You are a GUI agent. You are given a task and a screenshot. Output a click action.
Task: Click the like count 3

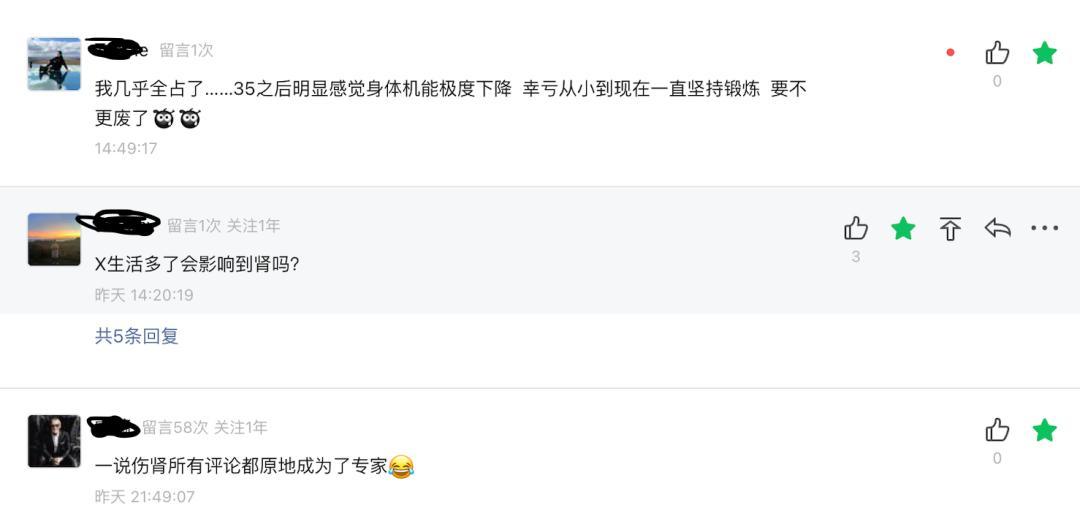coord(856,257)
